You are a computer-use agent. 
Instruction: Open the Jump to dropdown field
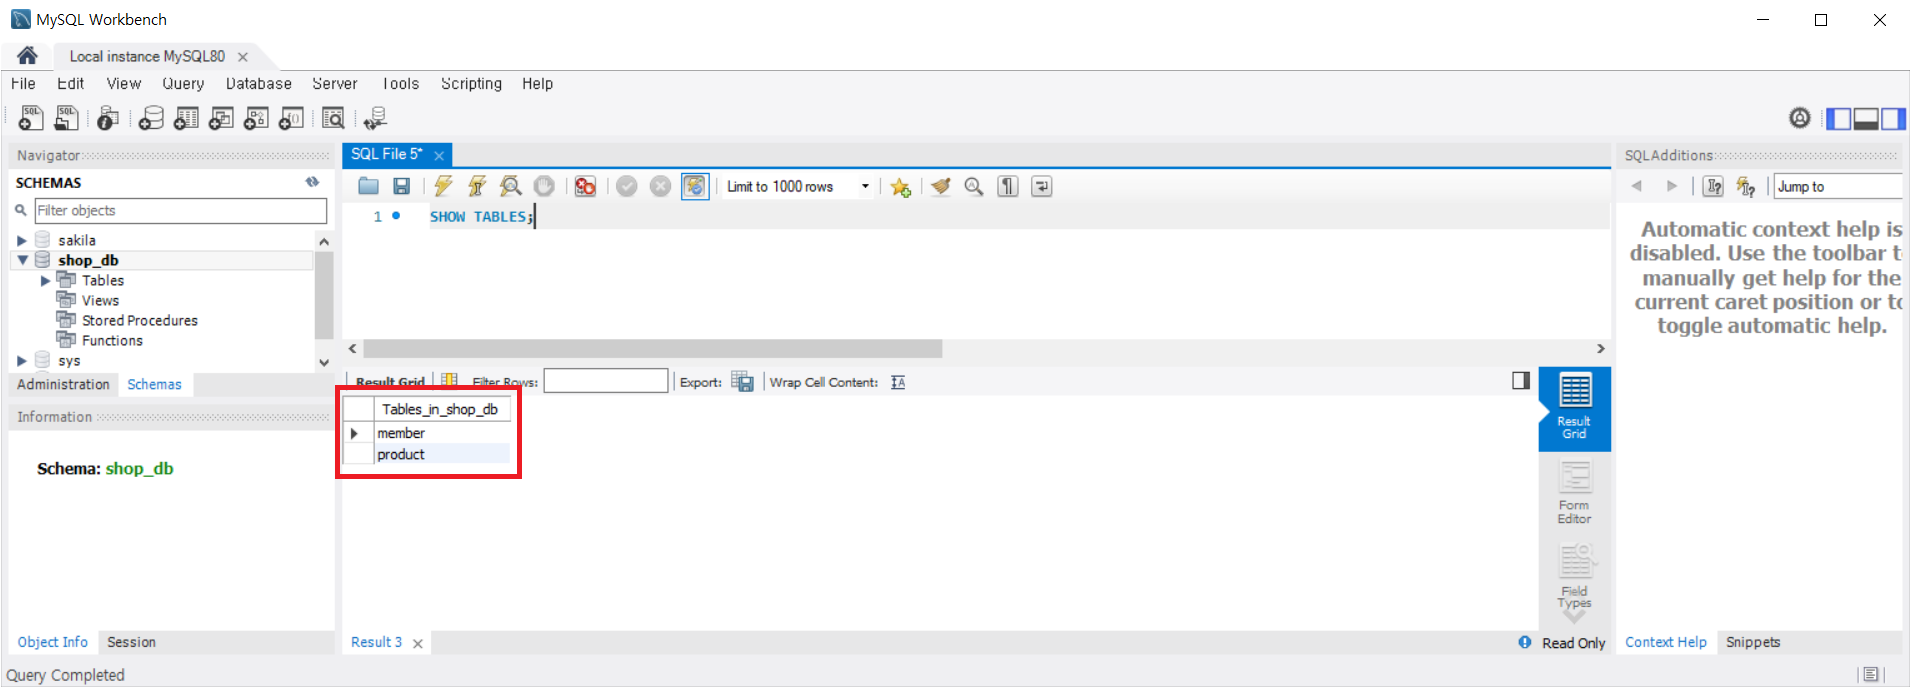[x=1838, y=187]
